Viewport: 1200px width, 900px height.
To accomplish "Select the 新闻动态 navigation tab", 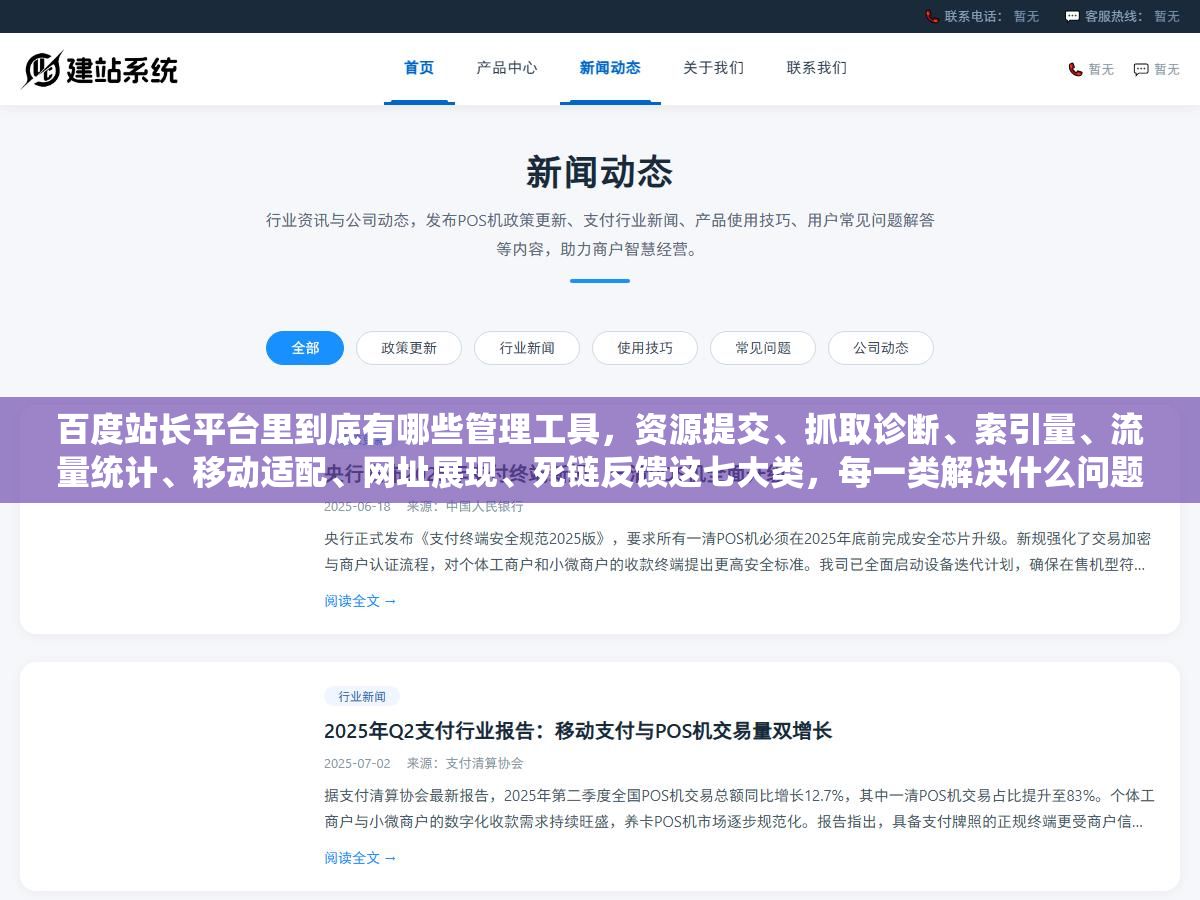I will [610, 68].
